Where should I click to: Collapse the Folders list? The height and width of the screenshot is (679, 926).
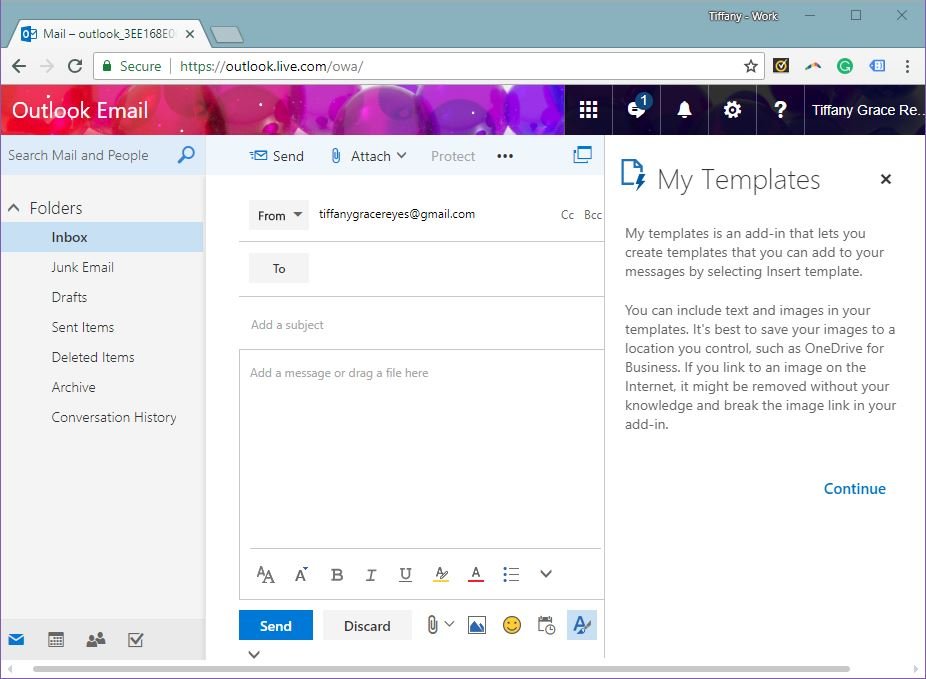14,208
